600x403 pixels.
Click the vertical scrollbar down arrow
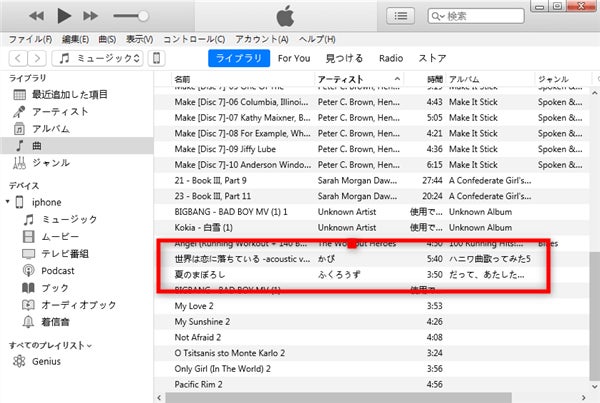pos(594,387)
